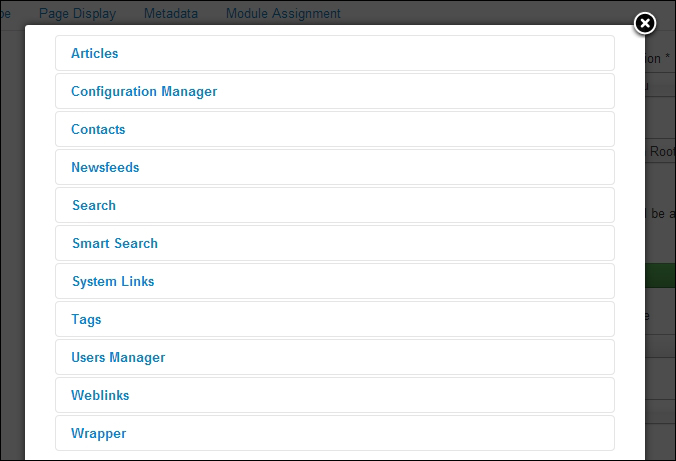
Task: Open the partially hidden Root dropdown
Action: pyautogui.click(x=661, y=151)
